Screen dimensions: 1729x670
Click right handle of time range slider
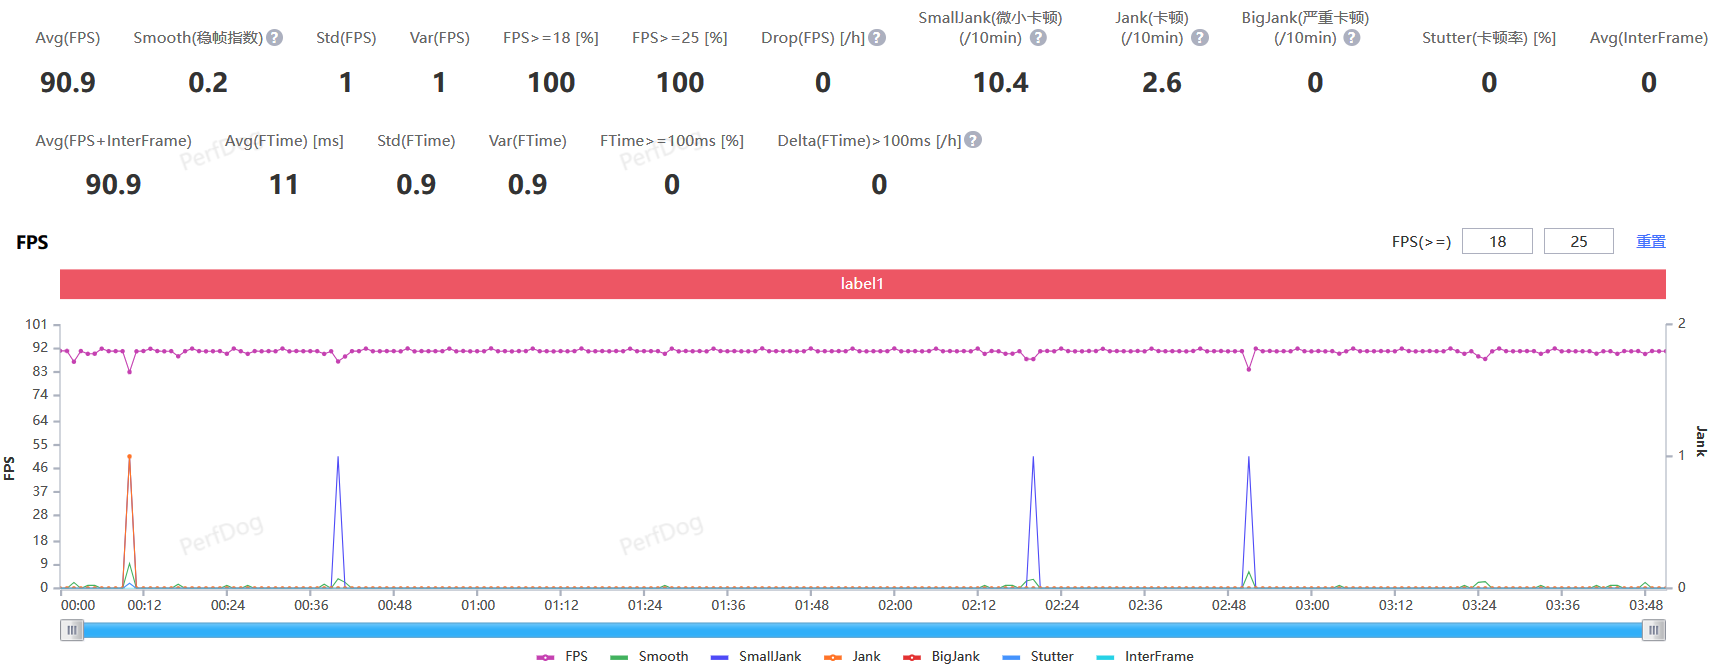point(1654,630)
